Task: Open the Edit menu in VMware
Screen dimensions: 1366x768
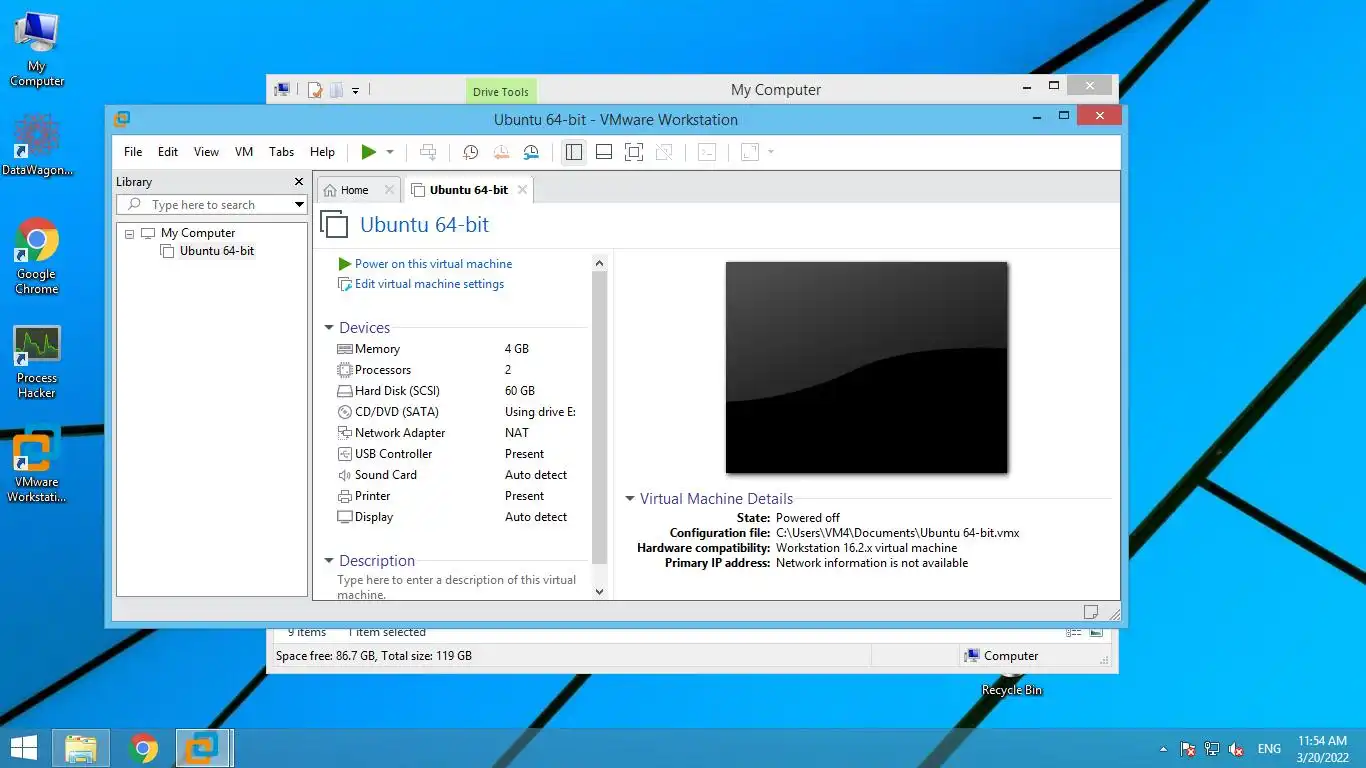Action: click(x=168, y=152)
